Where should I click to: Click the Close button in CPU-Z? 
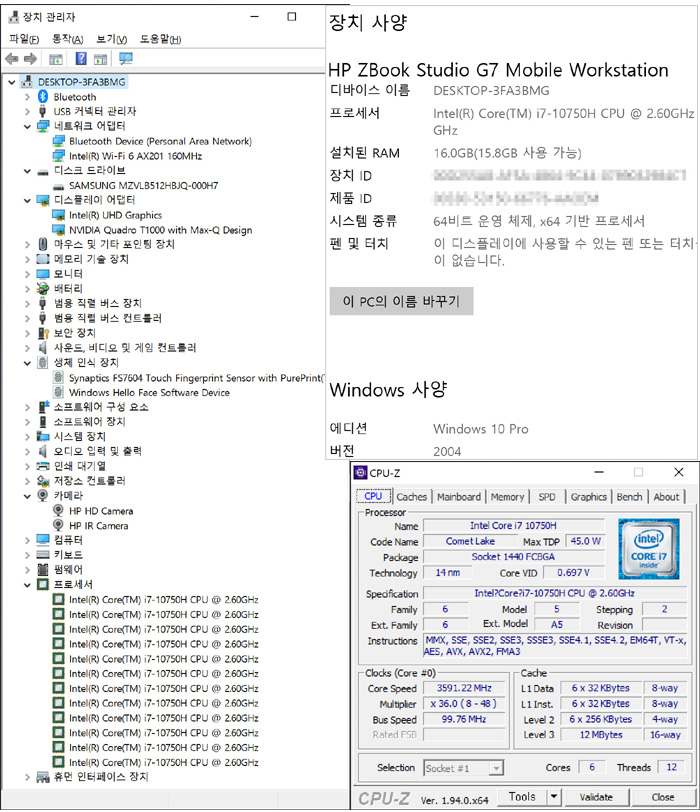click(663, 796)
